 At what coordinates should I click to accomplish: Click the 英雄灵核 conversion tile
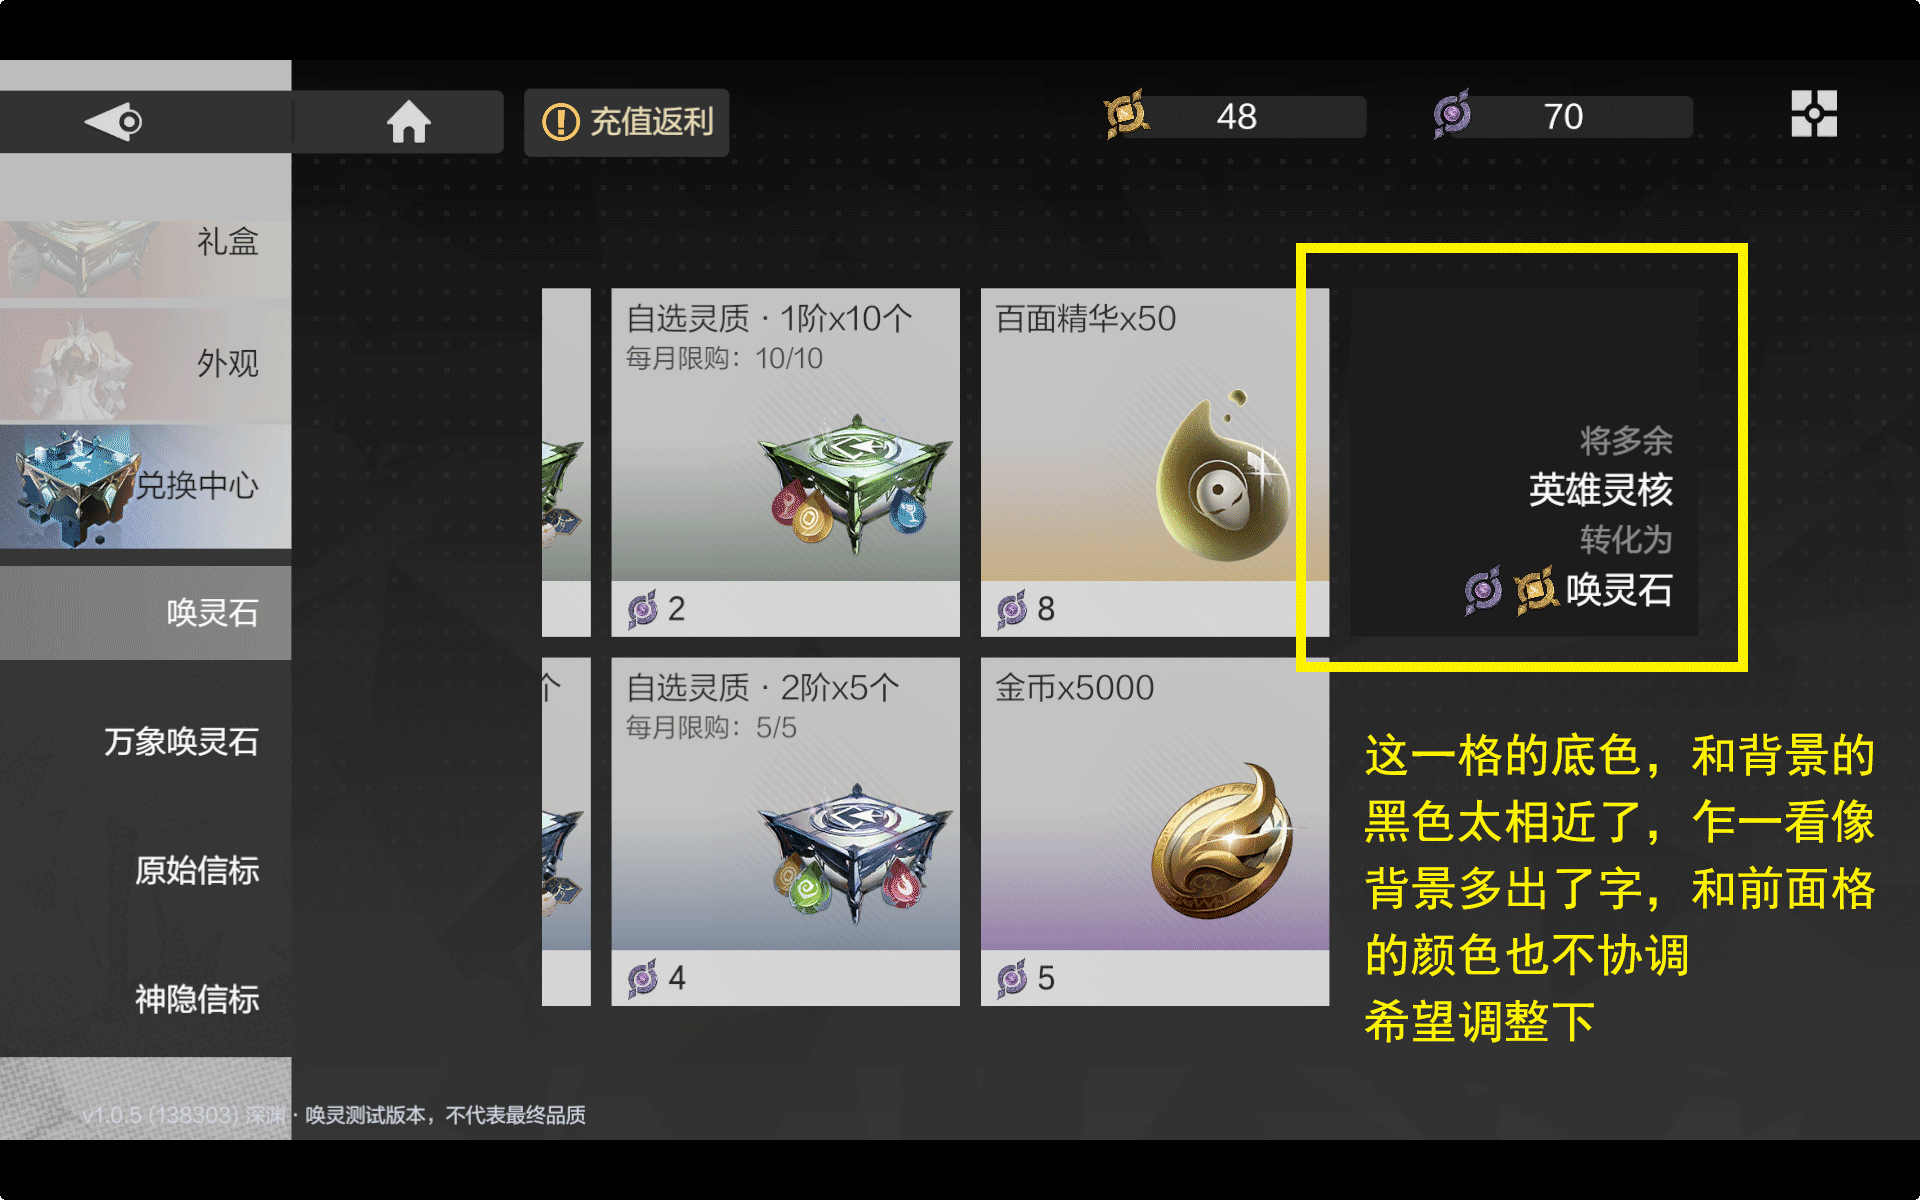click(1524, 462)
